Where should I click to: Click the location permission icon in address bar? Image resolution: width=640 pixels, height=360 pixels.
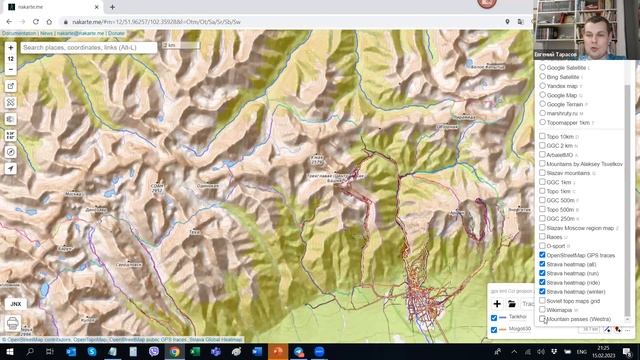tap(507, 22)
